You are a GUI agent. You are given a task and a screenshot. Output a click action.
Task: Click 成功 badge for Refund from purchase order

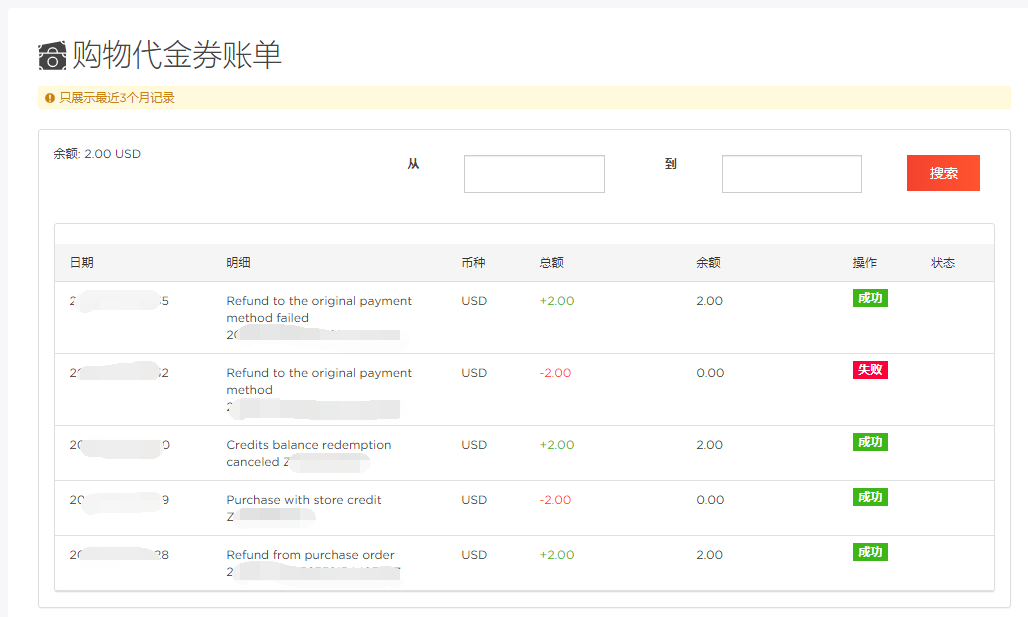click(x=870, y=552)
